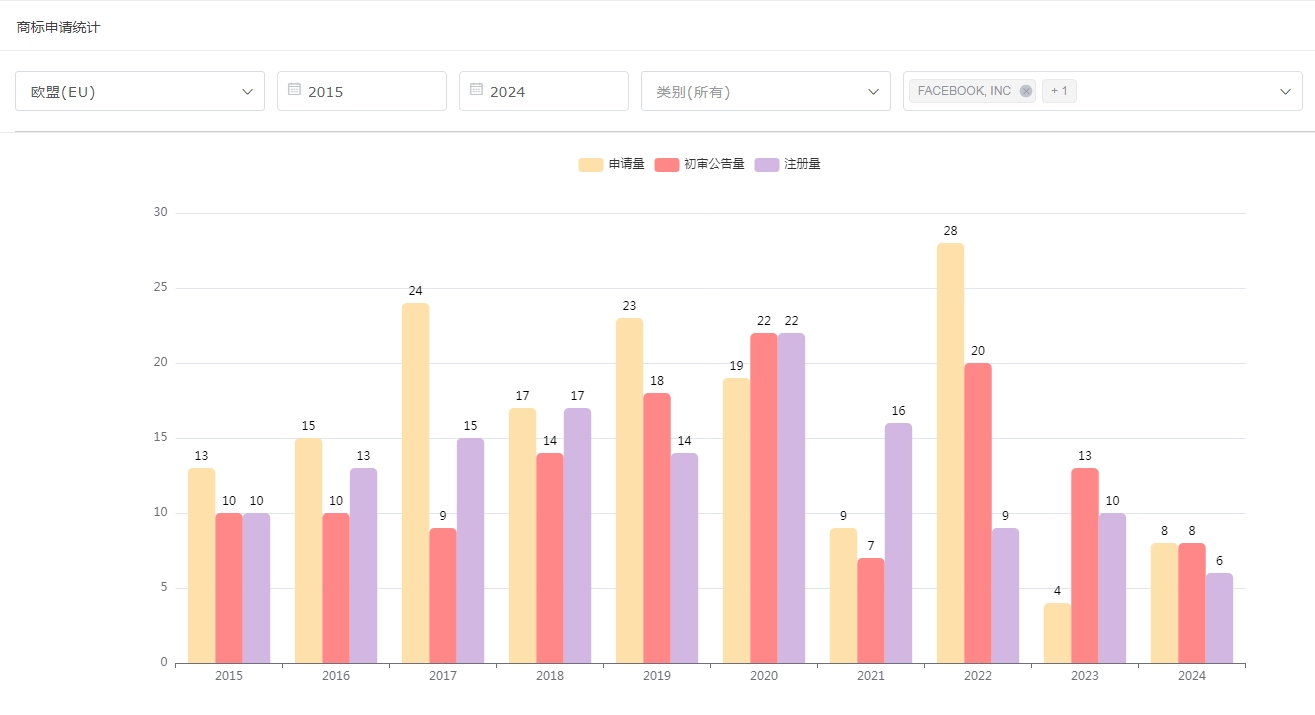Click the purple 注册量 legend swatch
This screenshot has height=715, width=1315.
767,164
